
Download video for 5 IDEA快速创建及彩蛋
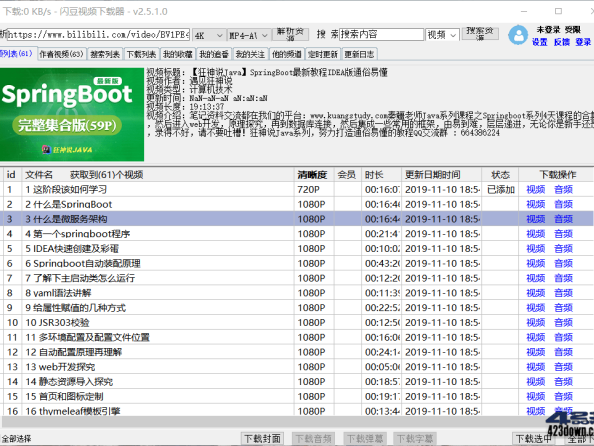point(536,249)
